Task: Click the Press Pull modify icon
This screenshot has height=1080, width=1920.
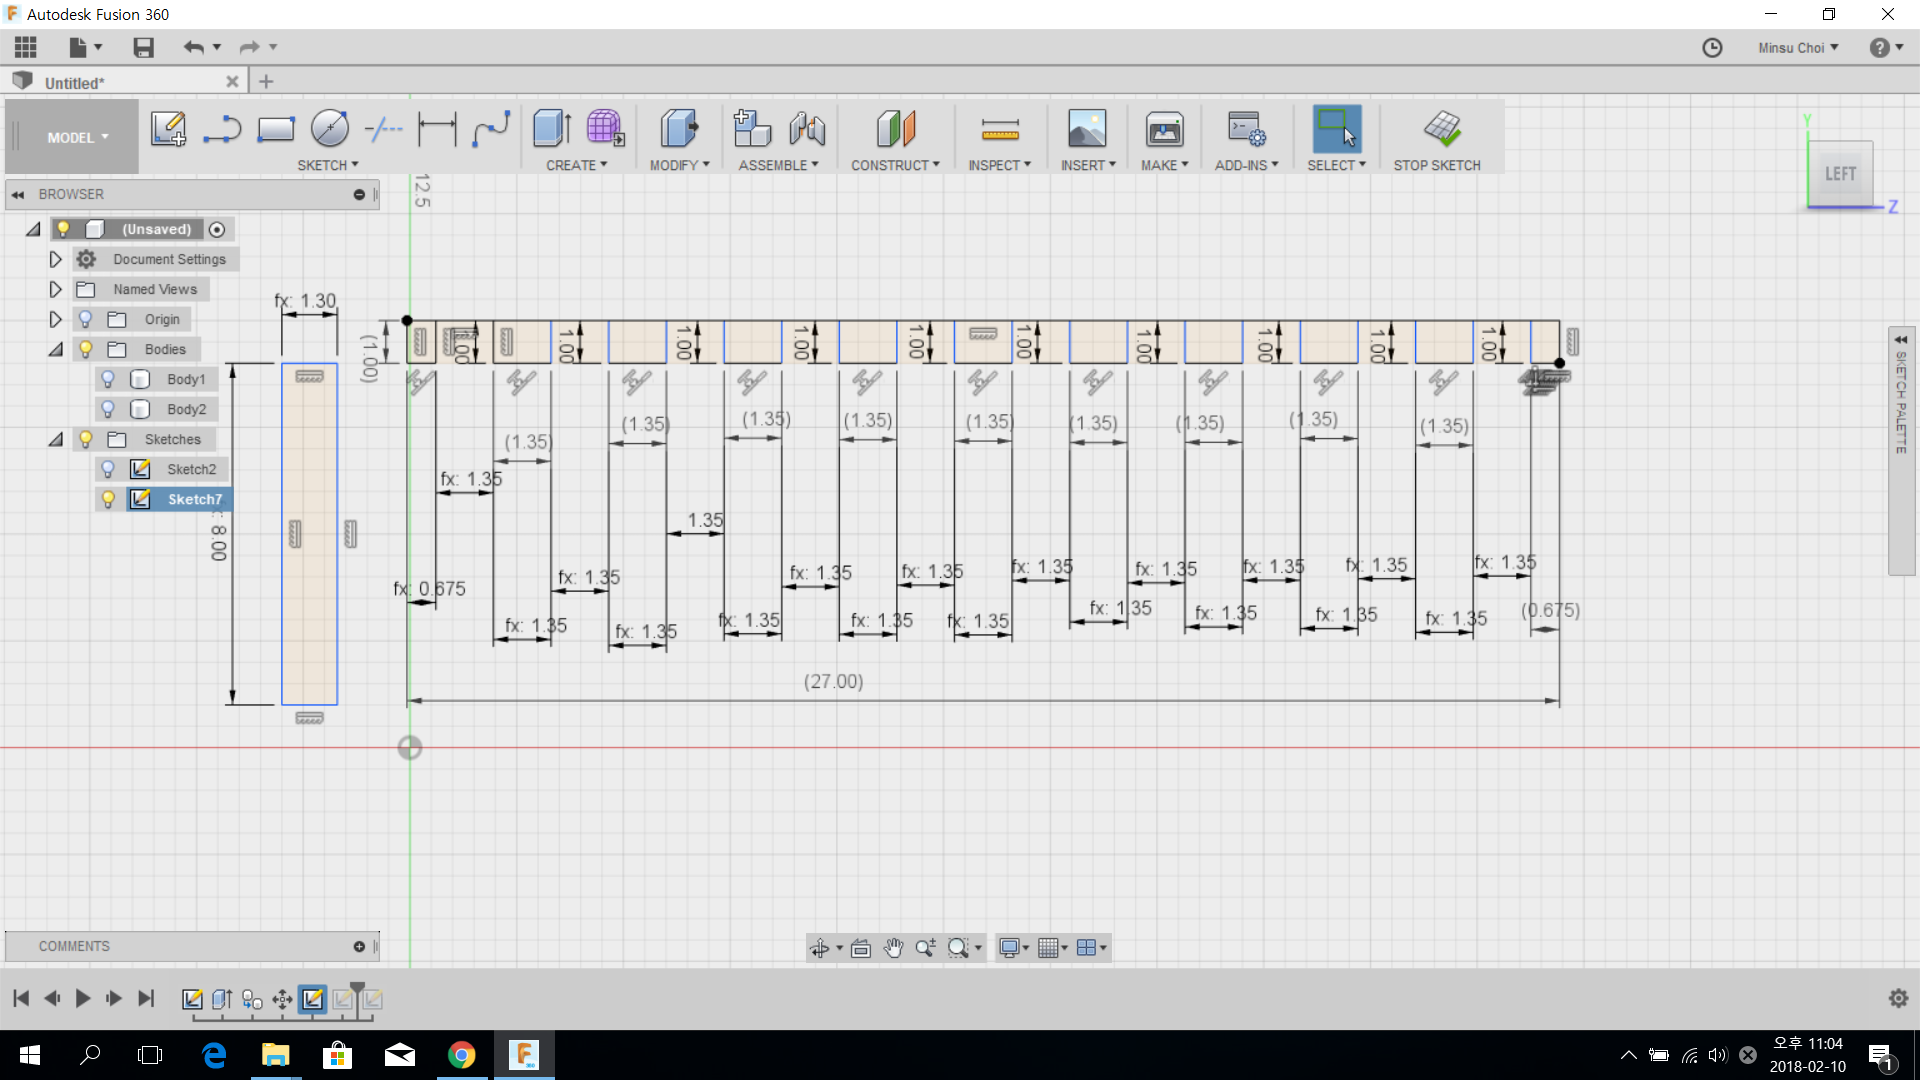Action: click(679, 129)
